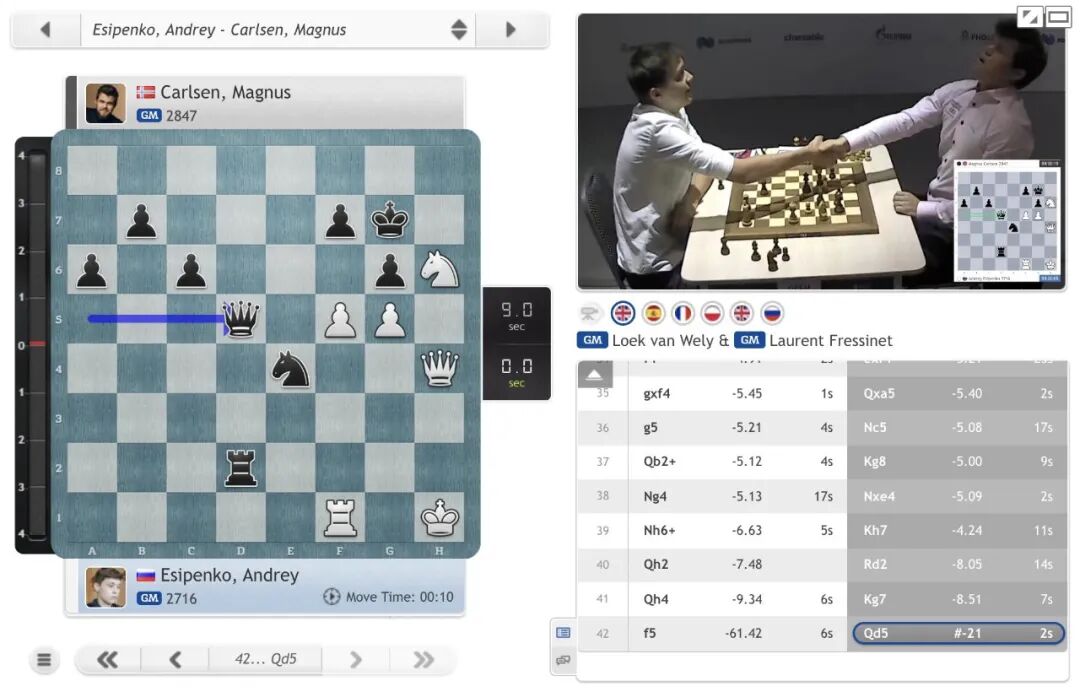Click the white queen on h4
Screen dimensions: 1080x692
(x=439, y=368)
